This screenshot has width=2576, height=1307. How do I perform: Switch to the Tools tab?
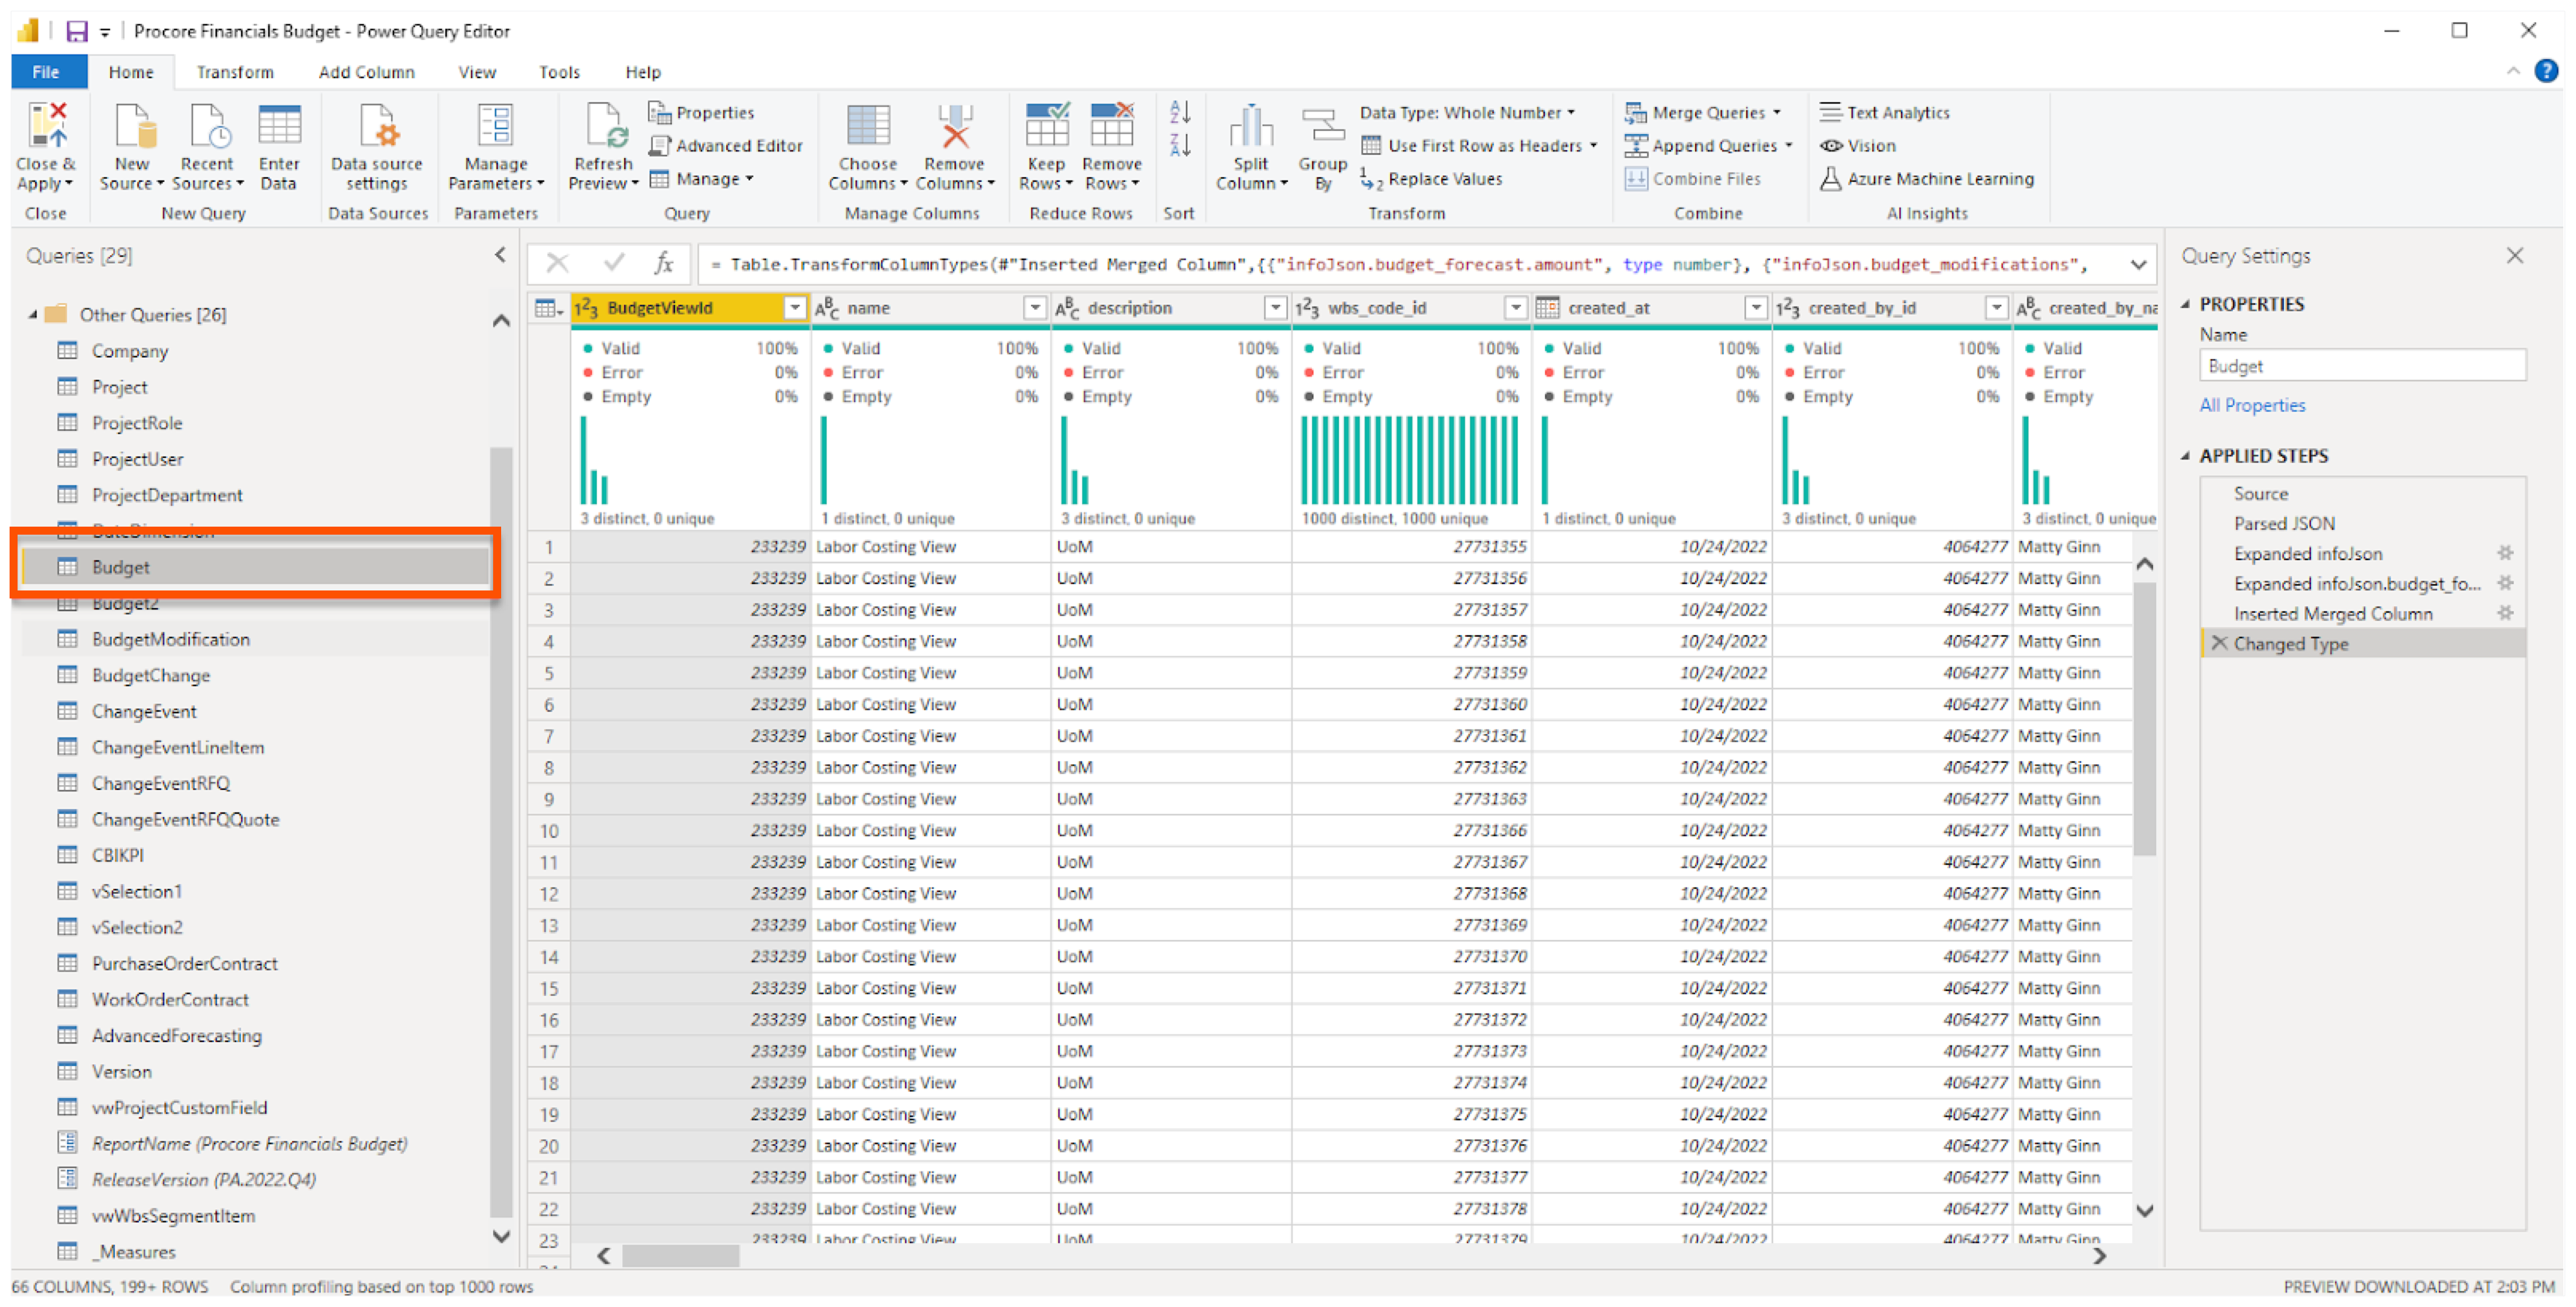tap(559, 72)
